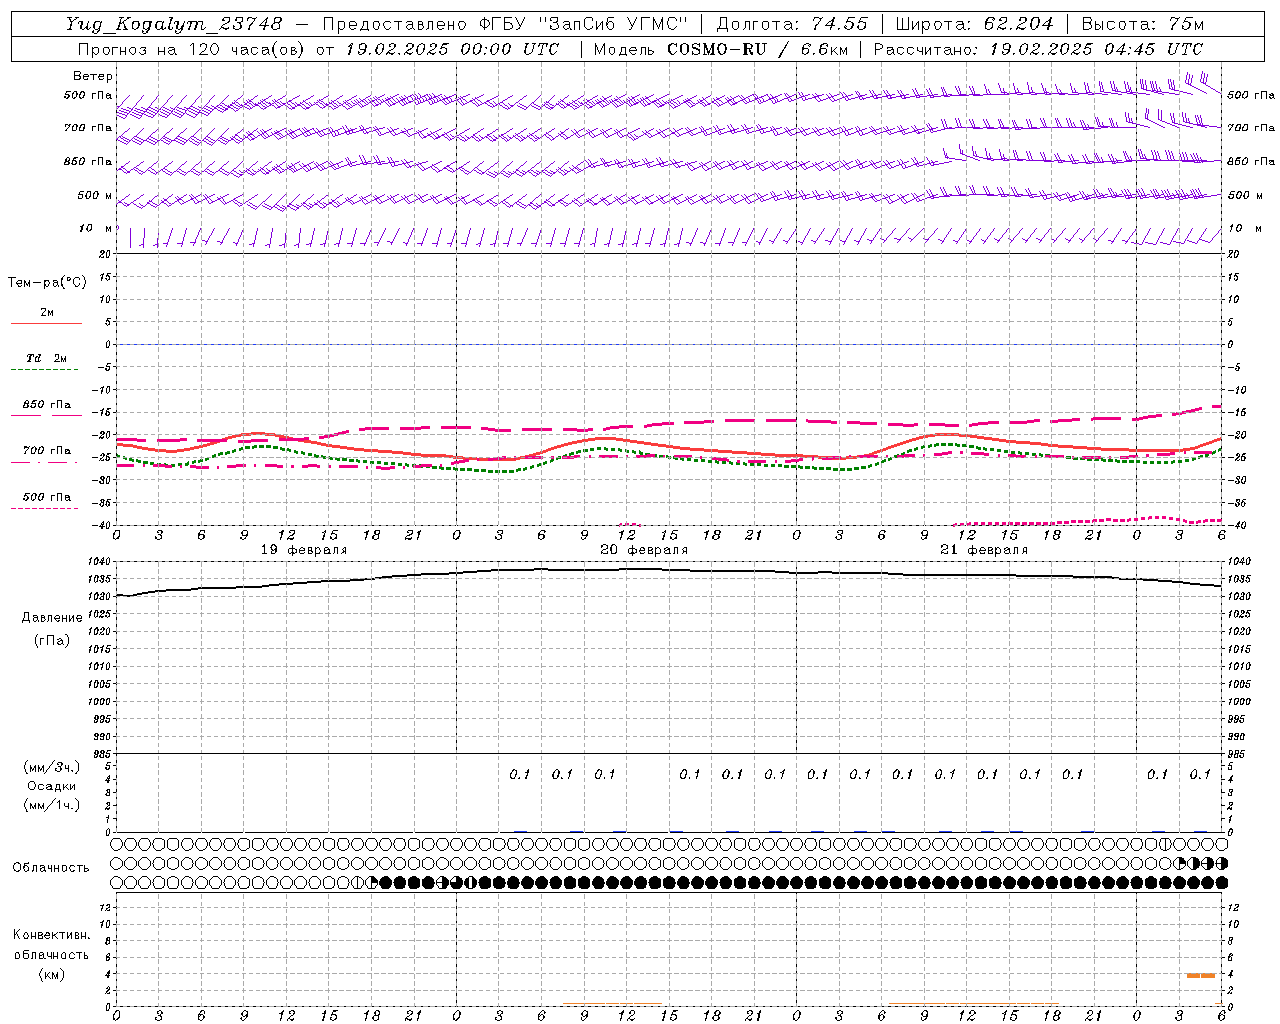This screenshot has height=1024, width=1280.
Task: Click the (мм/3ч.) precipitation unit label
Action: coord(52,767)
